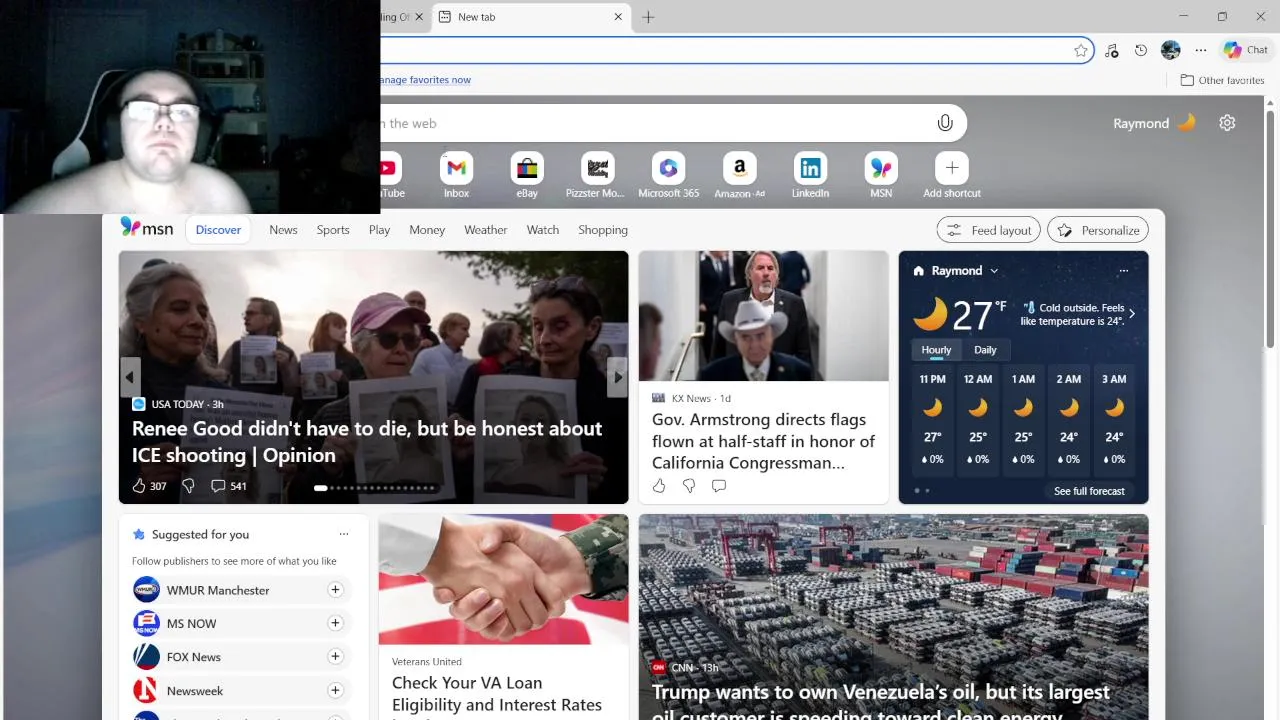This screenshot has height=720, width=1280.
Task: Open Gov. Armstrong flags half-staff article
Action: tap(763, 441)
